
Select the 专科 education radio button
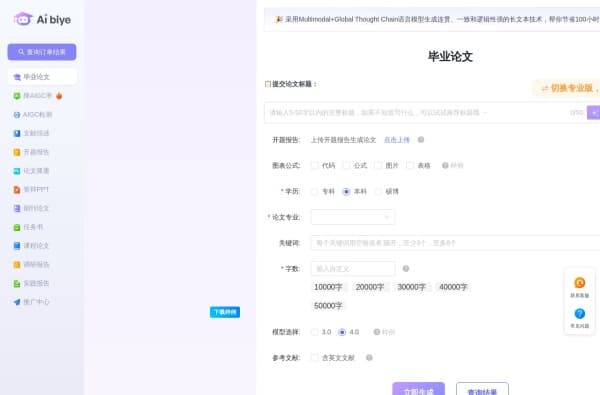point(315,191)
